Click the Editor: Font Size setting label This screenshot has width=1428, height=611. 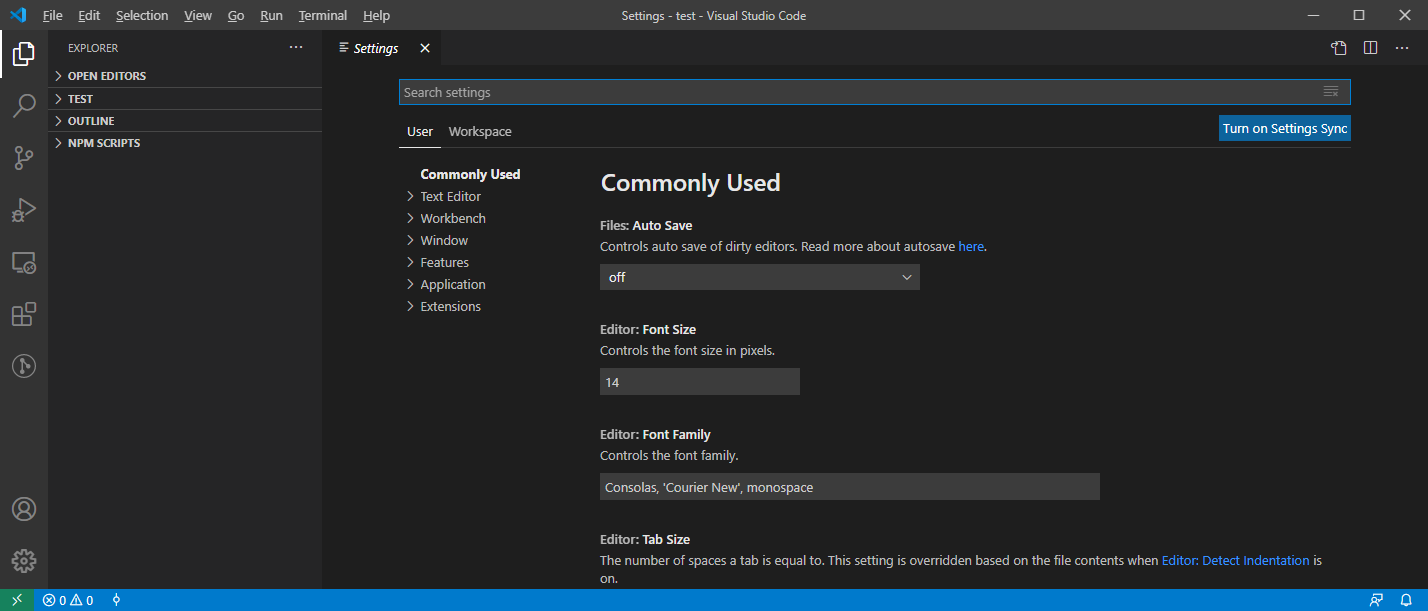648,329
